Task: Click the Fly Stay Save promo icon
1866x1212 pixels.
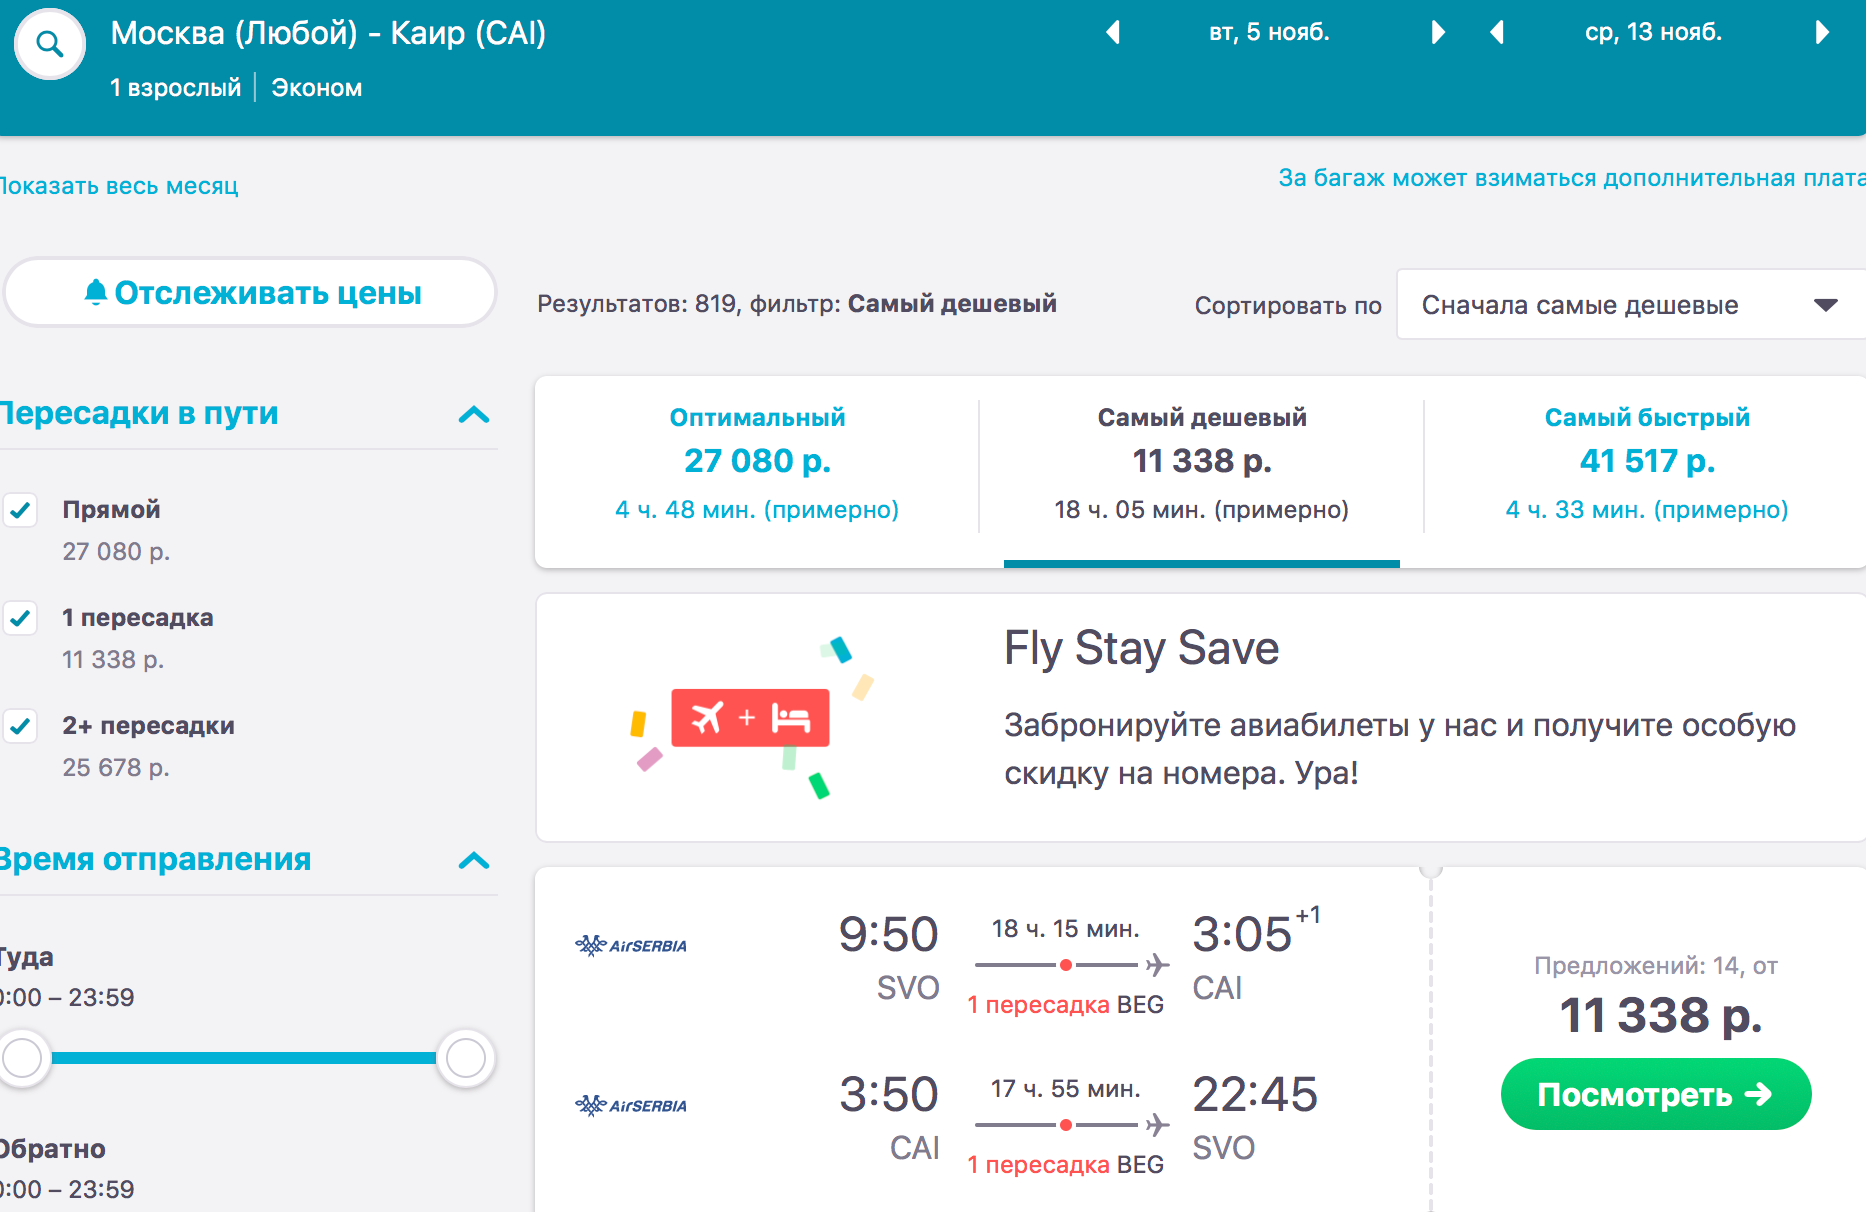Action: click(750, 718)
